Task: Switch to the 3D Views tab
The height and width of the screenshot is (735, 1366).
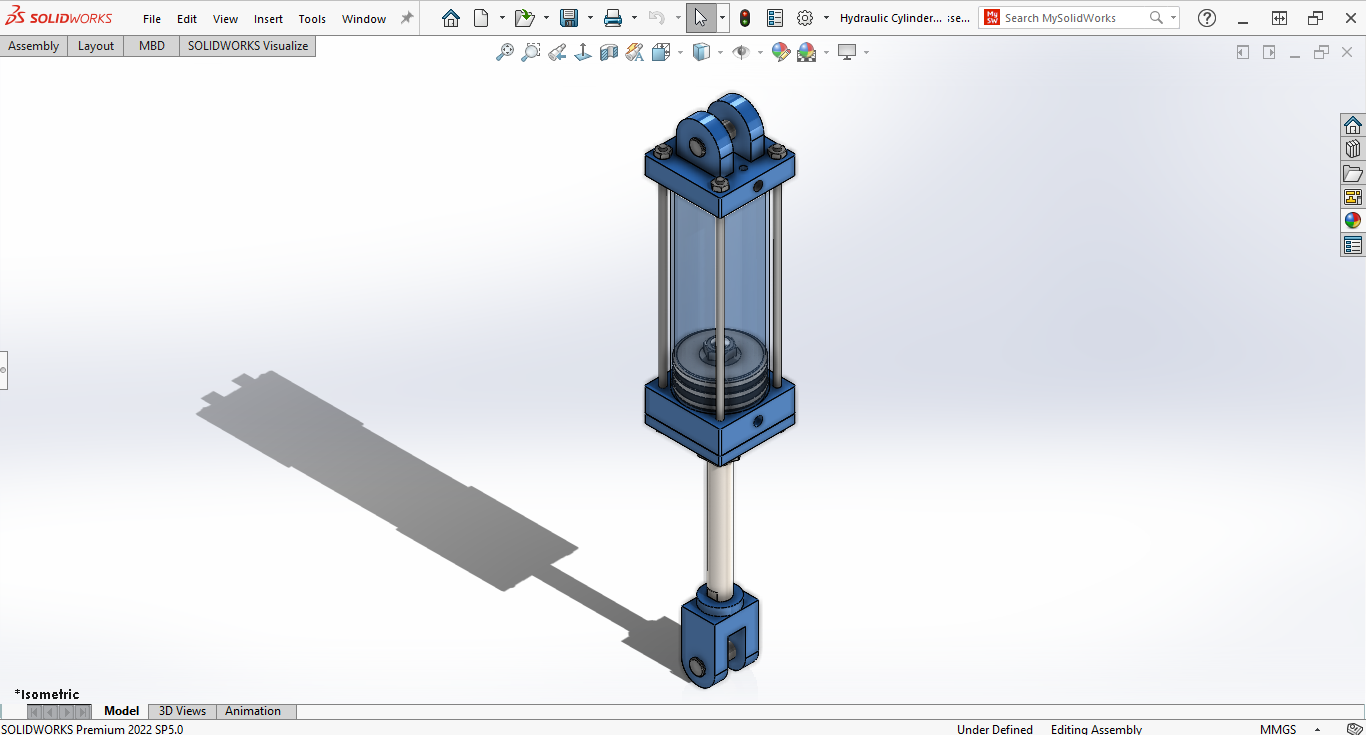Action: [x=182, y=711]
